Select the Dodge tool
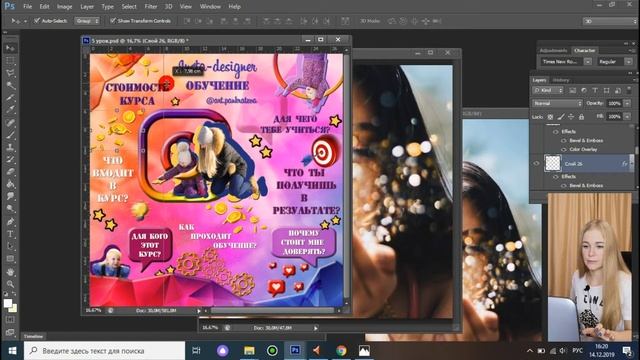Viewport: 640px width, 360px height. 10,209
